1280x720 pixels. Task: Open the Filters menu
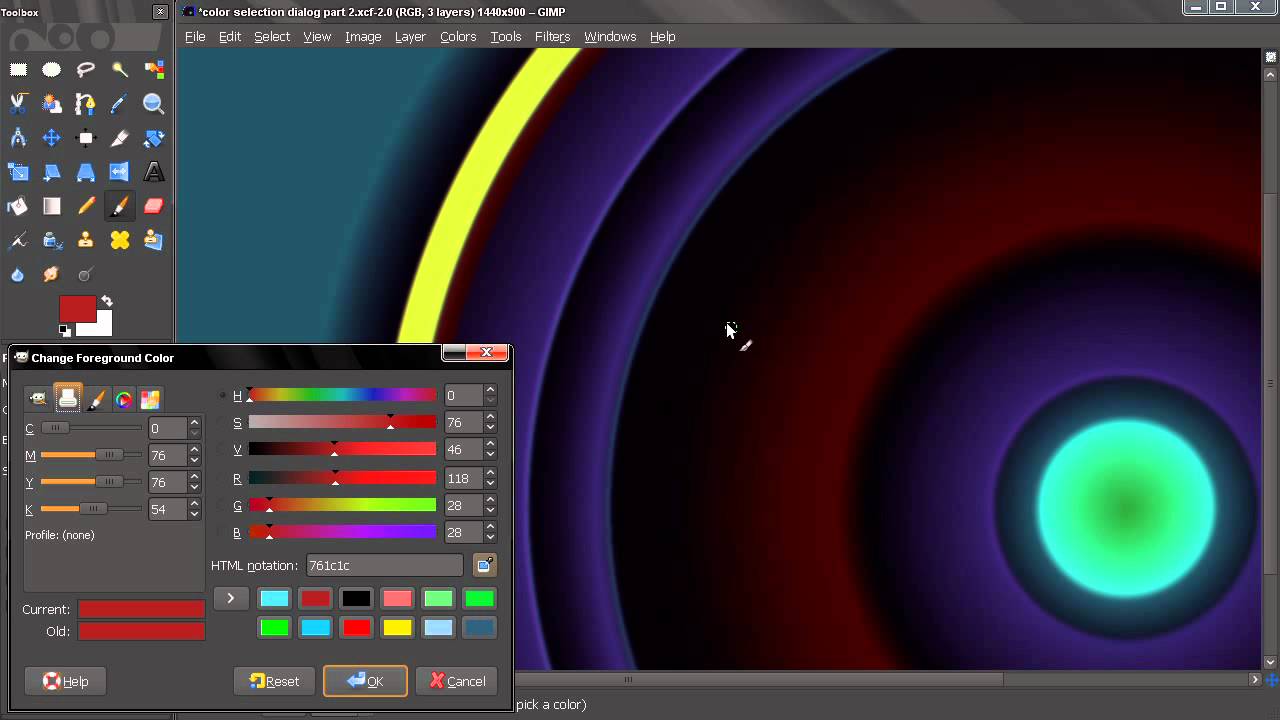coord(552,36)
